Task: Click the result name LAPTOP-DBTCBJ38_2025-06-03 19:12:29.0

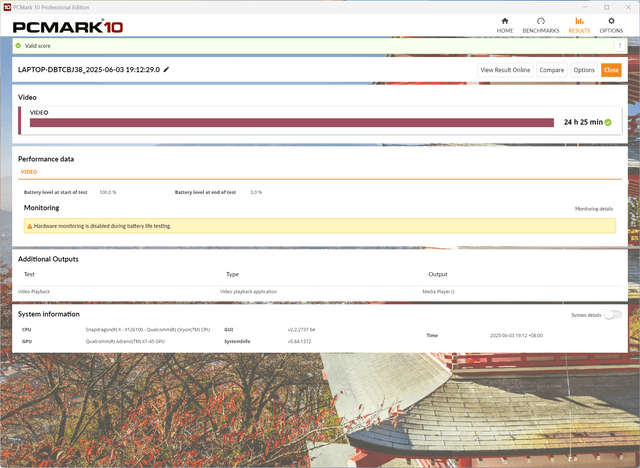Action: click(x=89, y=69)
